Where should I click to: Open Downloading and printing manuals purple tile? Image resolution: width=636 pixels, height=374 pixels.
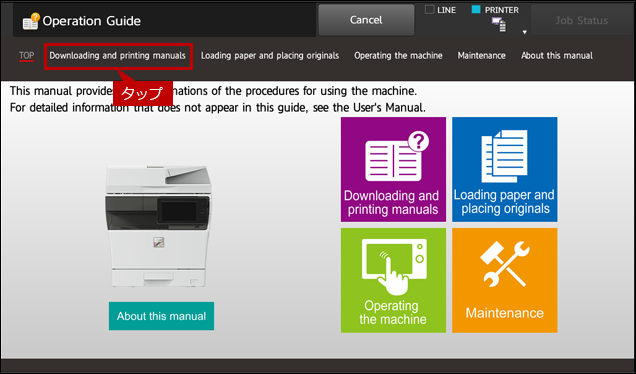[393, 170]
